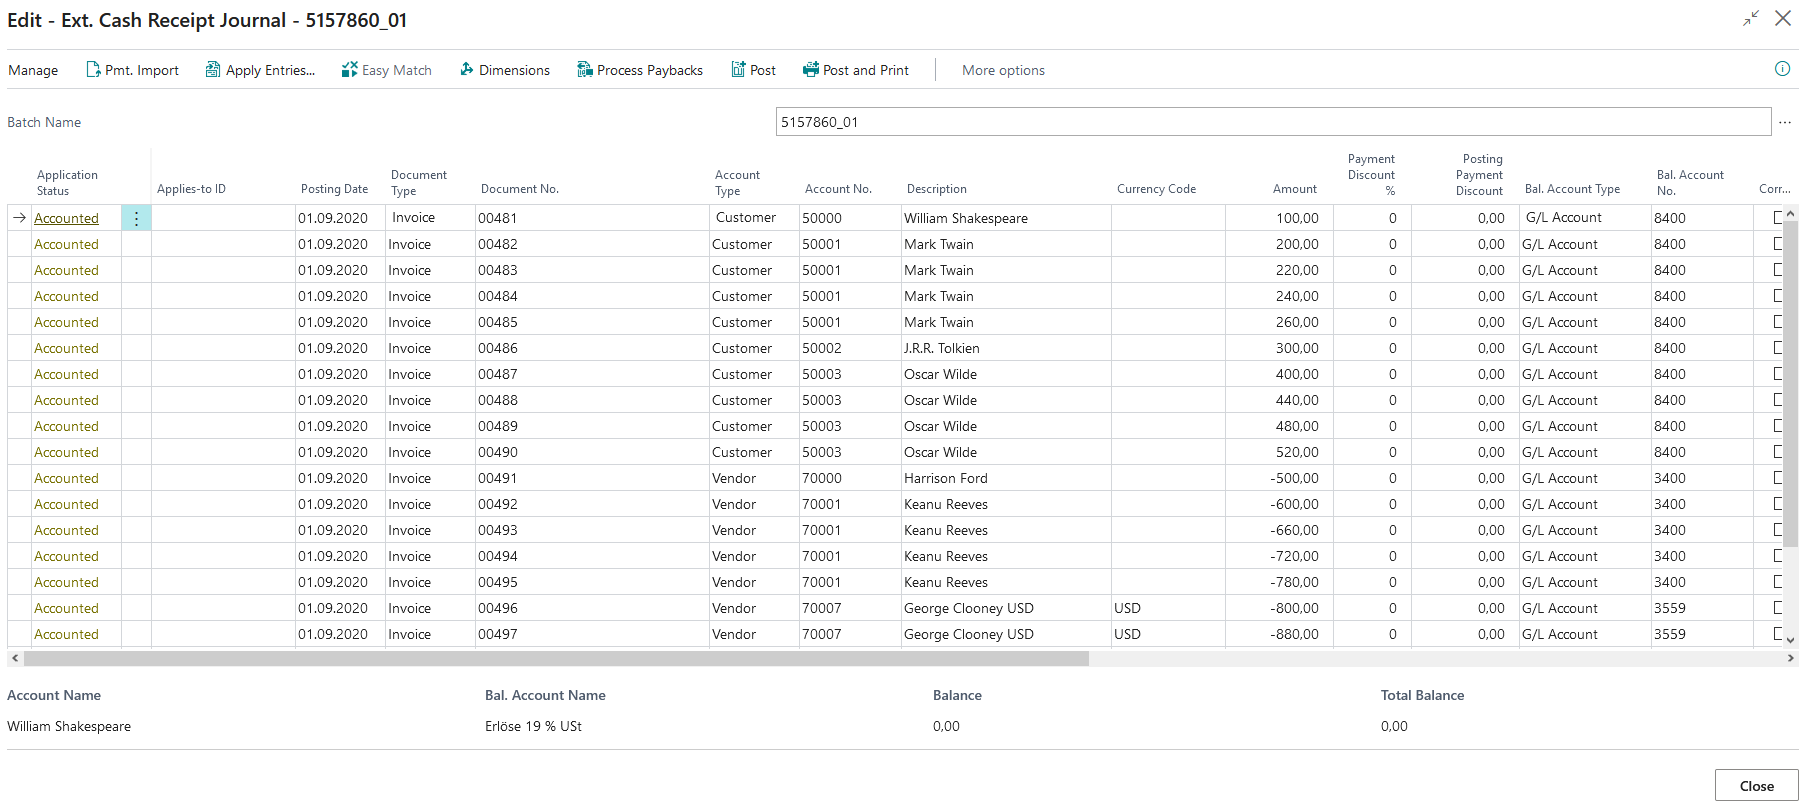Click the Close button

click(x=1756, y=785)
